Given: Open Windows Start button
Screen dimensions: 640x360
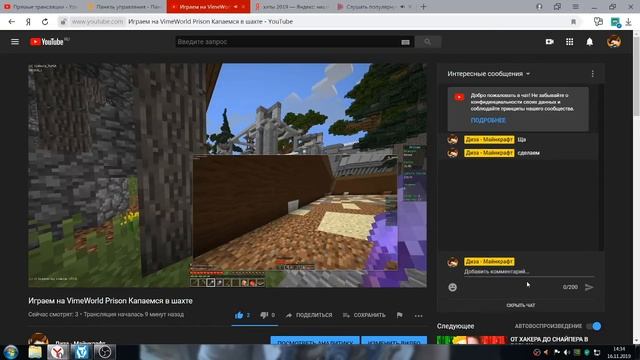Looking at the screenshot, I should [11, 352].
